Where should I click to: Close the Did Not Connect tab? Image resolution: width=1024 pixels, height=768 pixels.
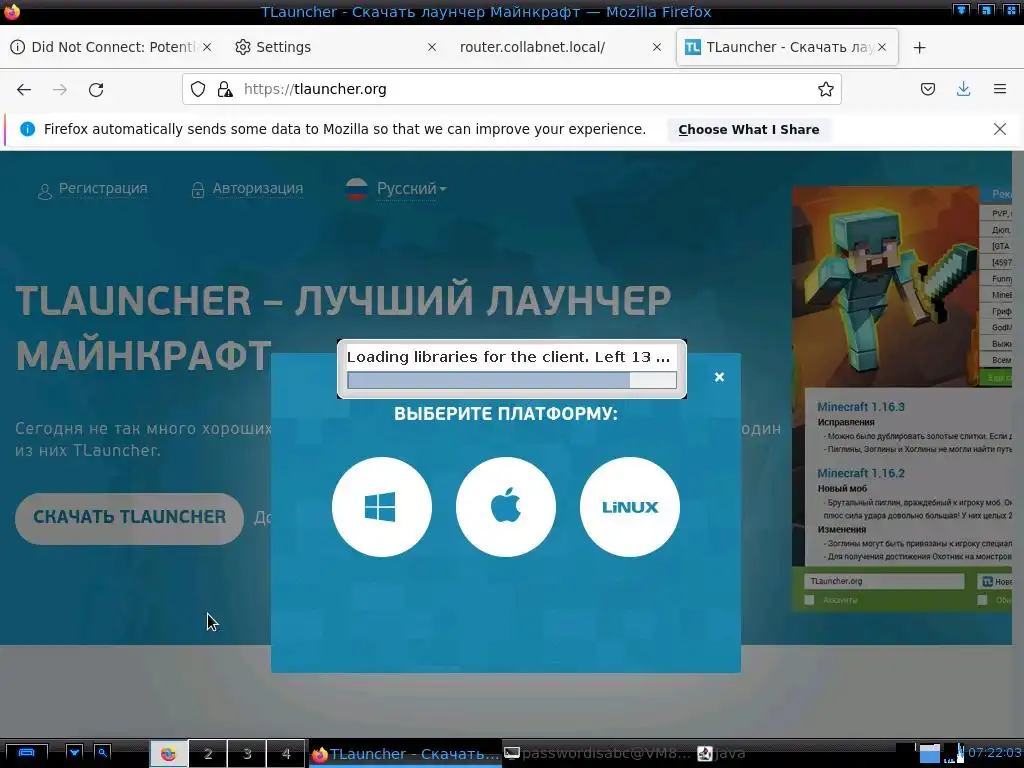pos(206,47)
